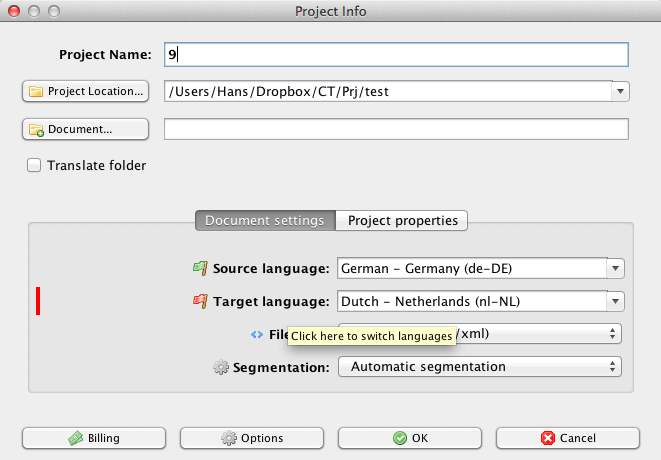Click the Billing money icon
Screen dimensions: 661x460
tap(76, 438)
